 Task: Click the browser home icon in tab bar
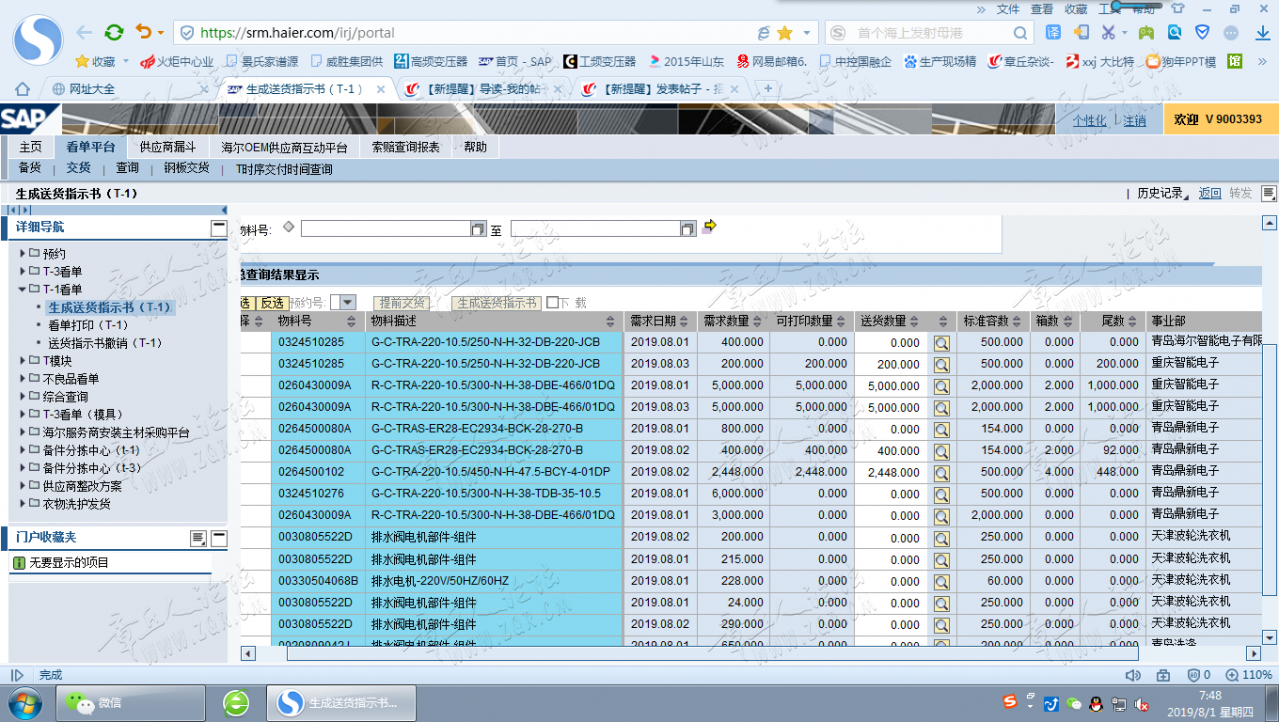pyautogui.click(x=22, y=89)
